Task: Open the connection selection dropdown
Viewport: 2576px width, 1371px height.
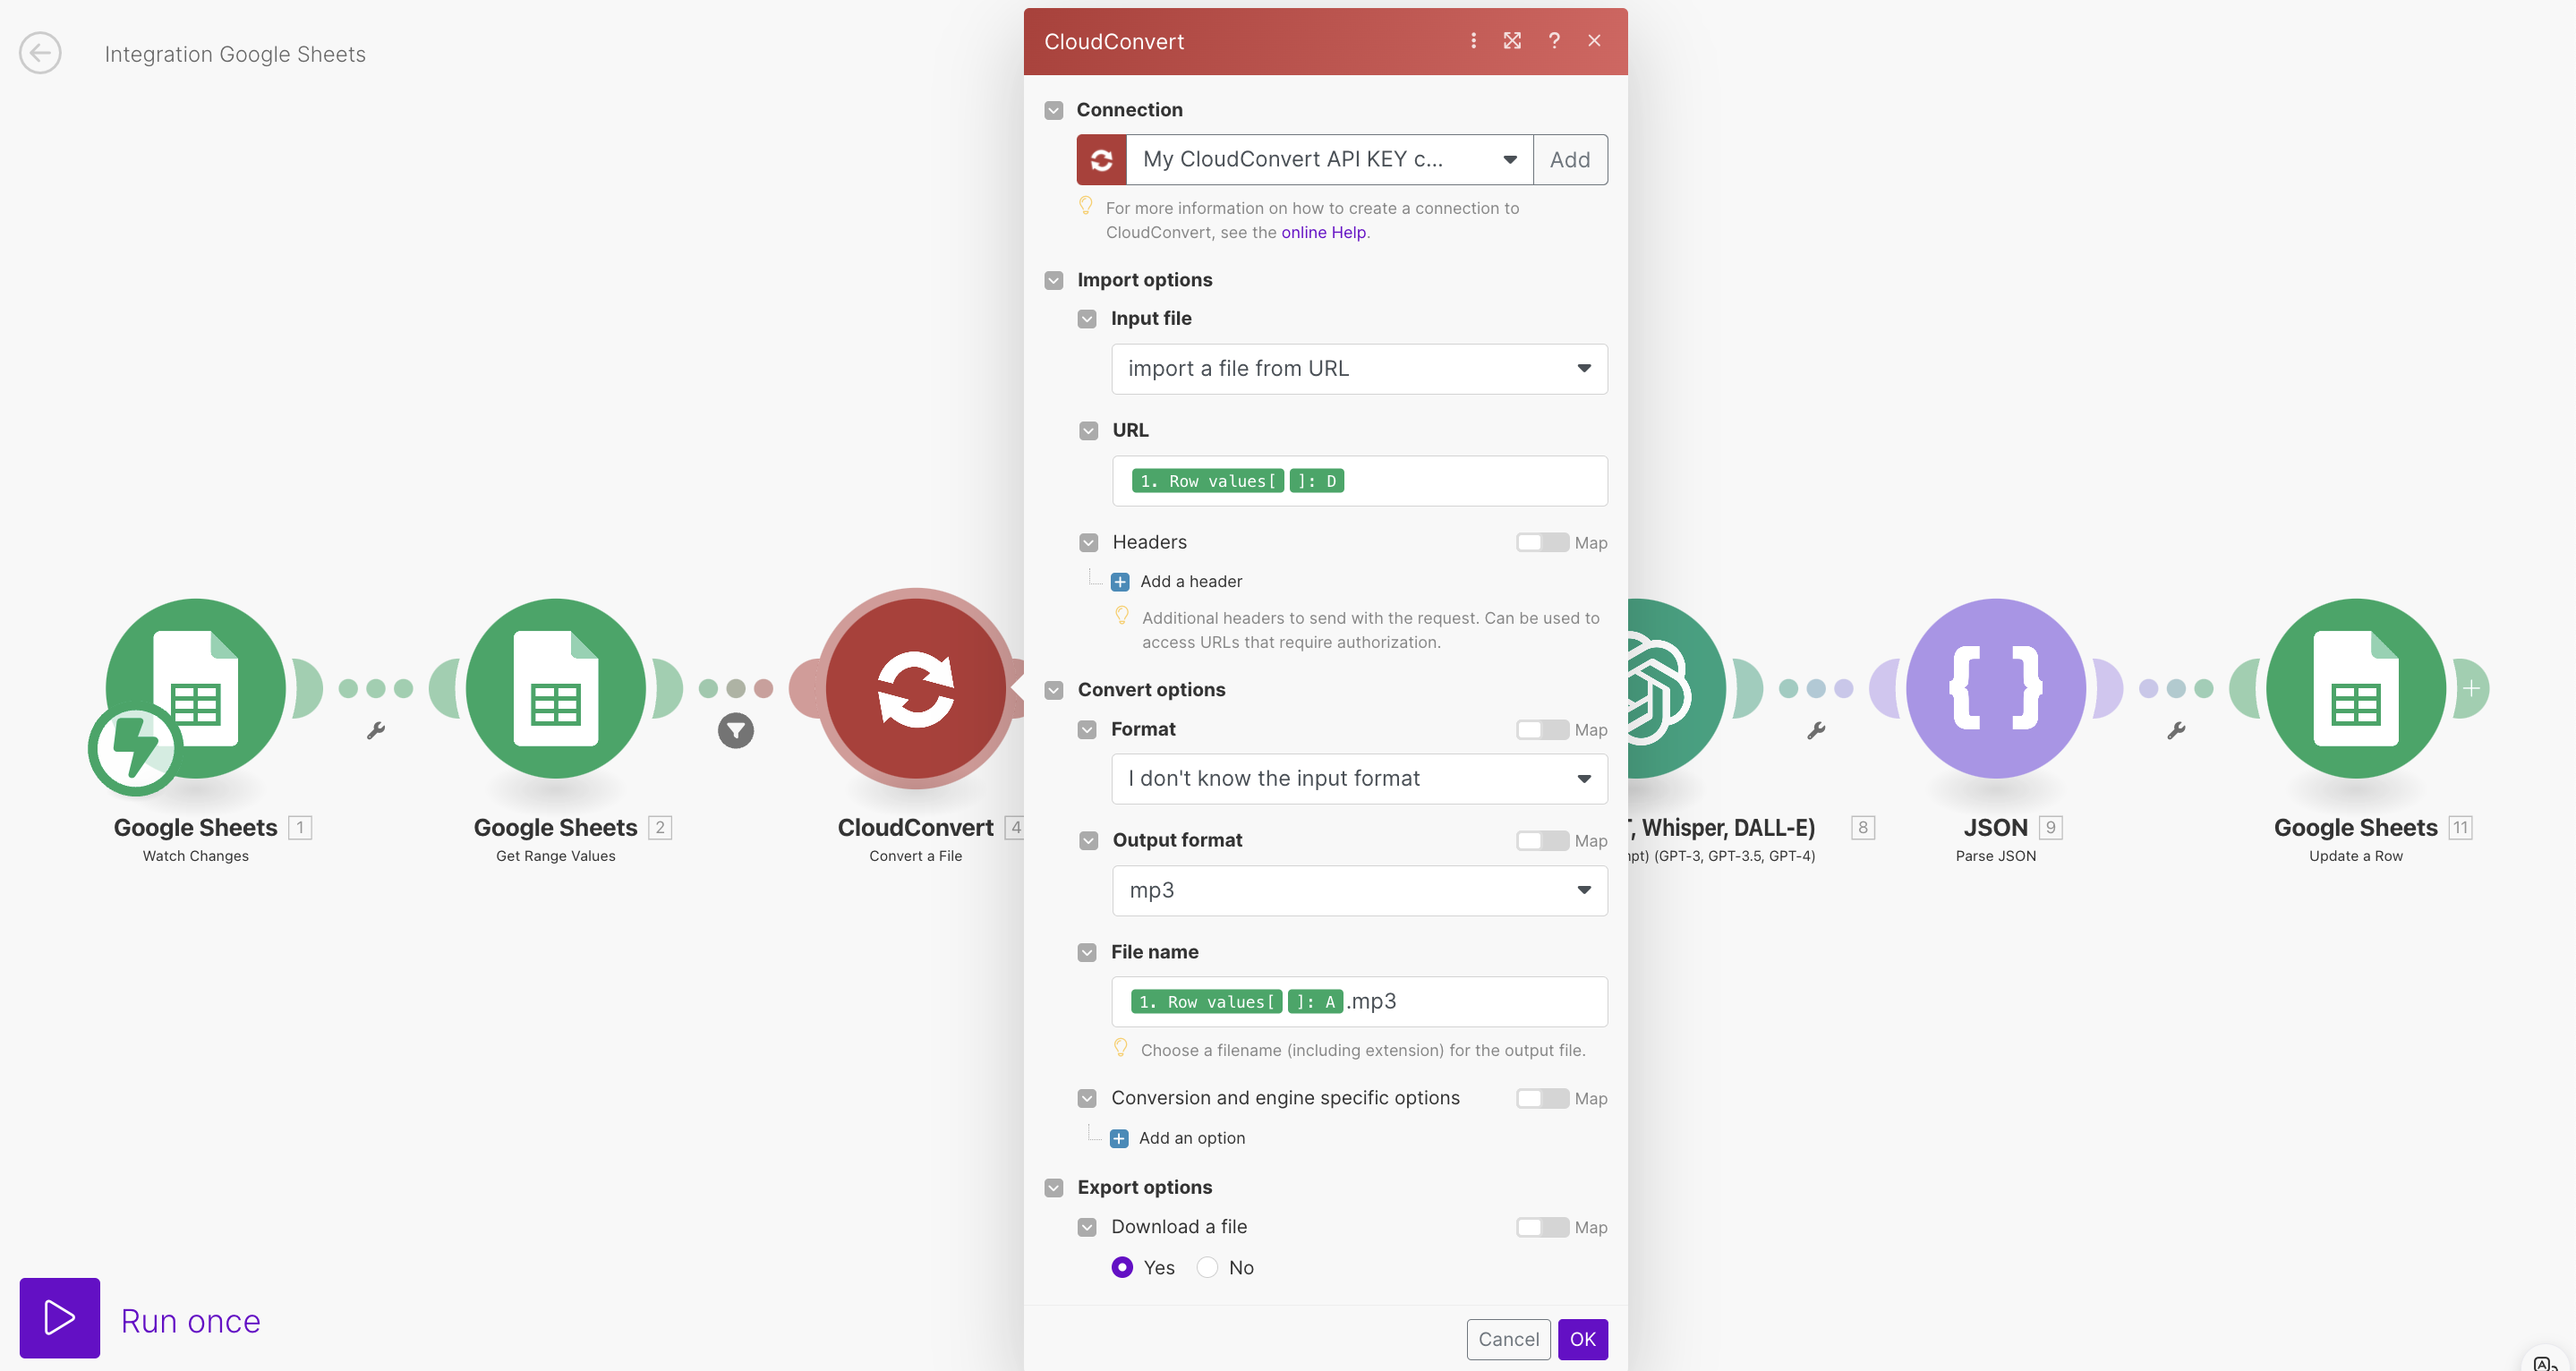Action: pos(1329,159)
